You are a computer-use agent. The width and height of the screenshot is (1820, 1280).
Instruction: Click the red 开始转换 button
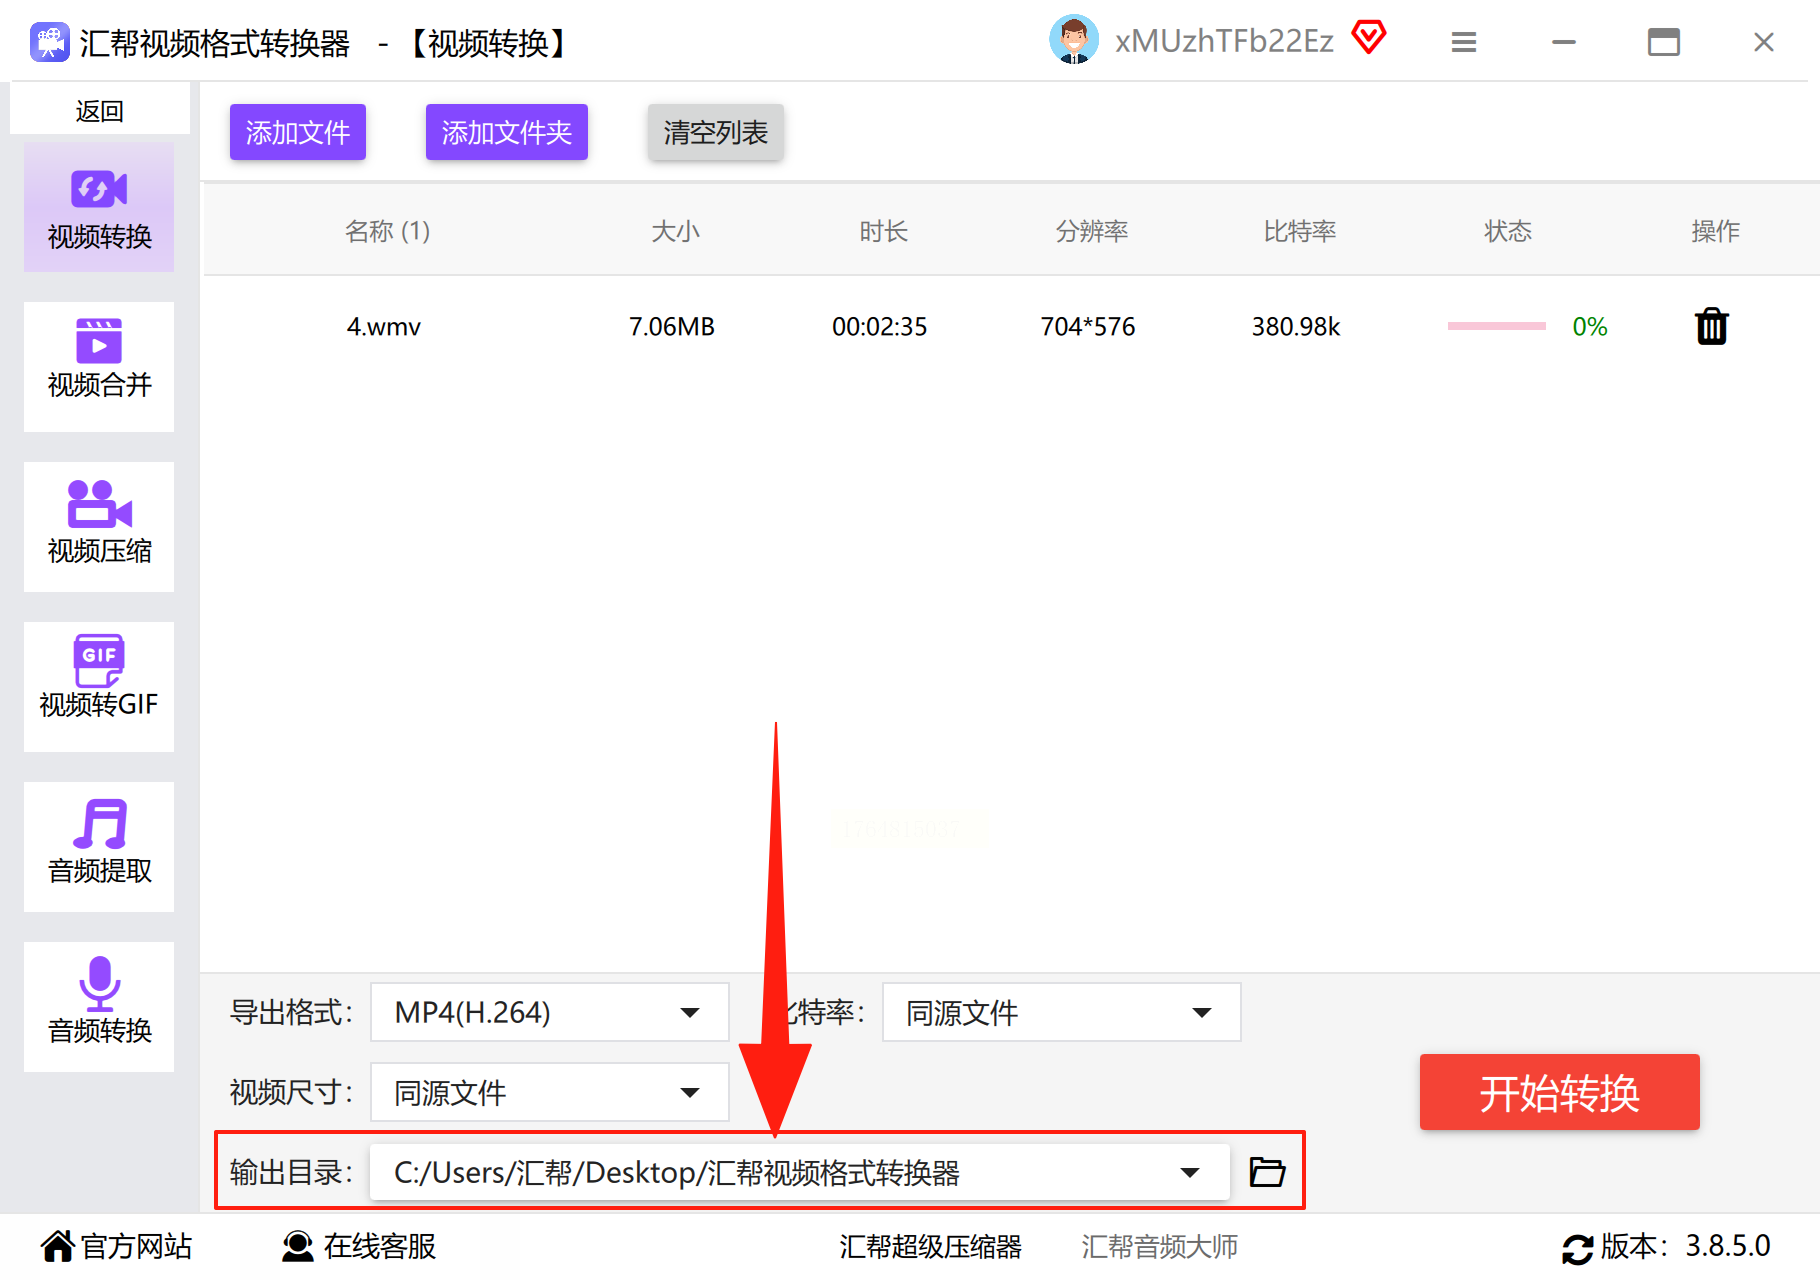click(1559, 1092)
